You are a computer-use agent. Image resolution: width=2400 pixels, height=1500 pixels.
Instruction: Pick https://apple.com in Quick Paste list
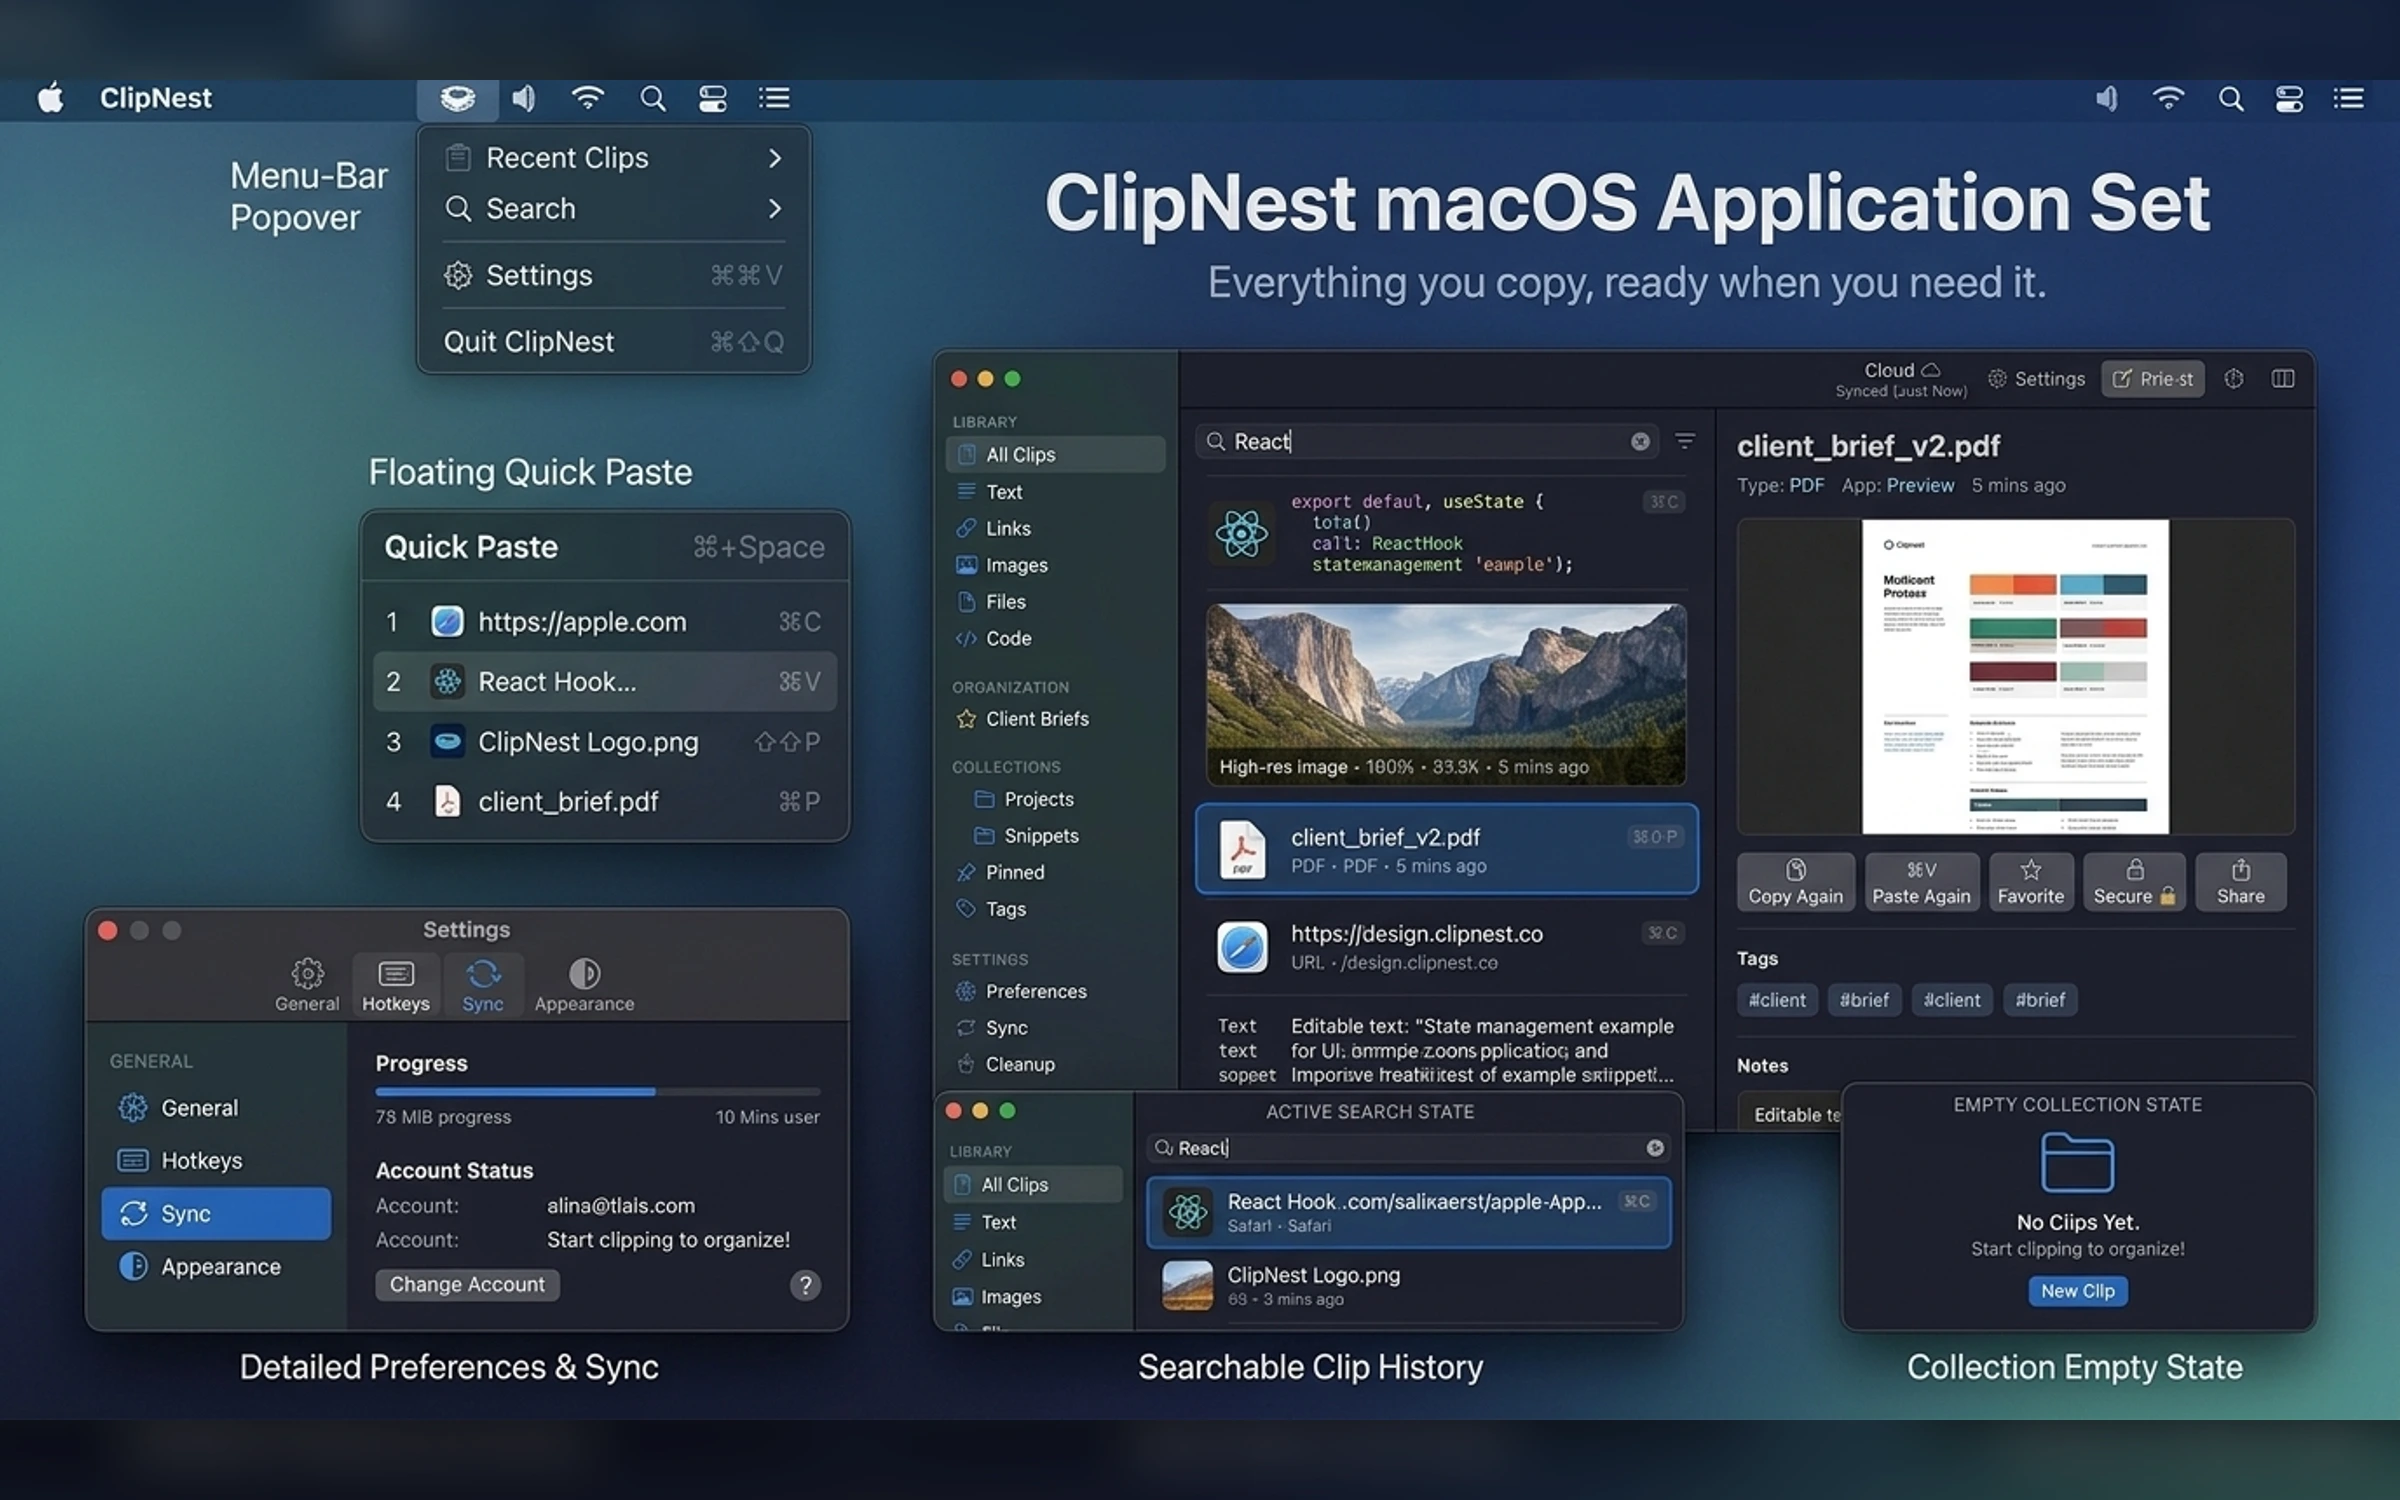(x=605, y=622)
